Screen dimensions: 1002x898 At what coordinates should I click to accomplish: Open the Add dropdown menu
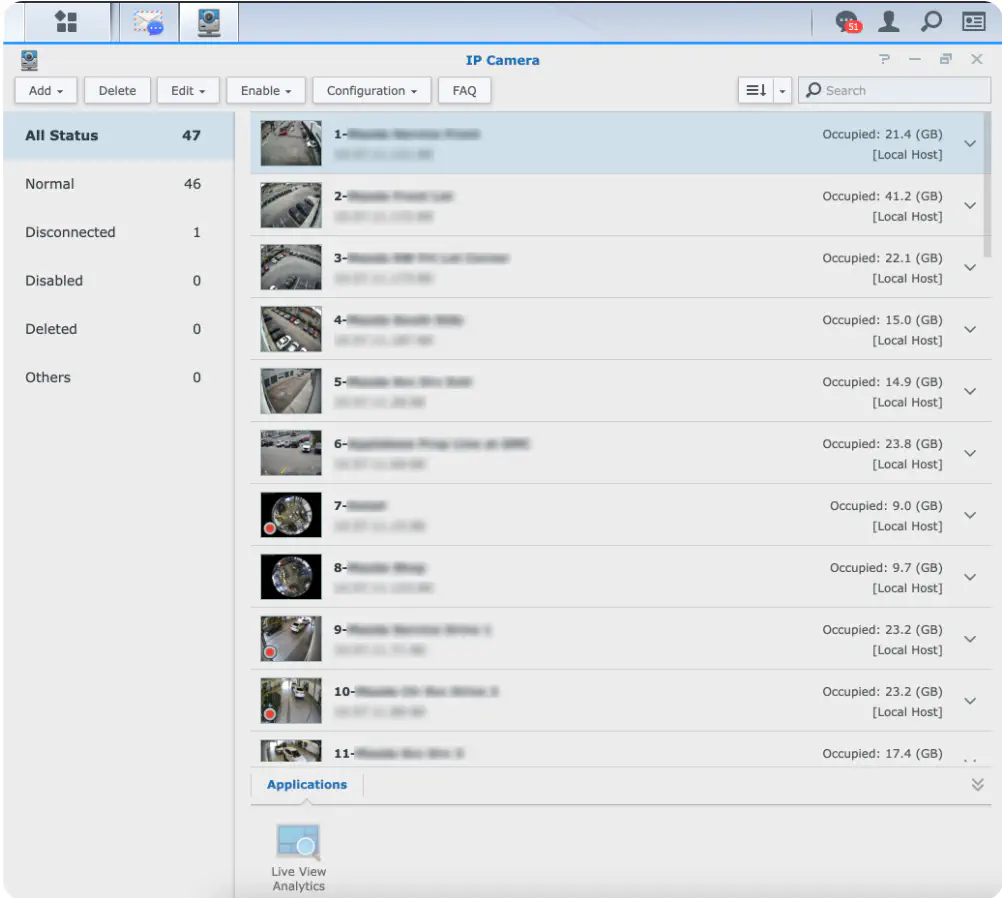coord(46,90)
